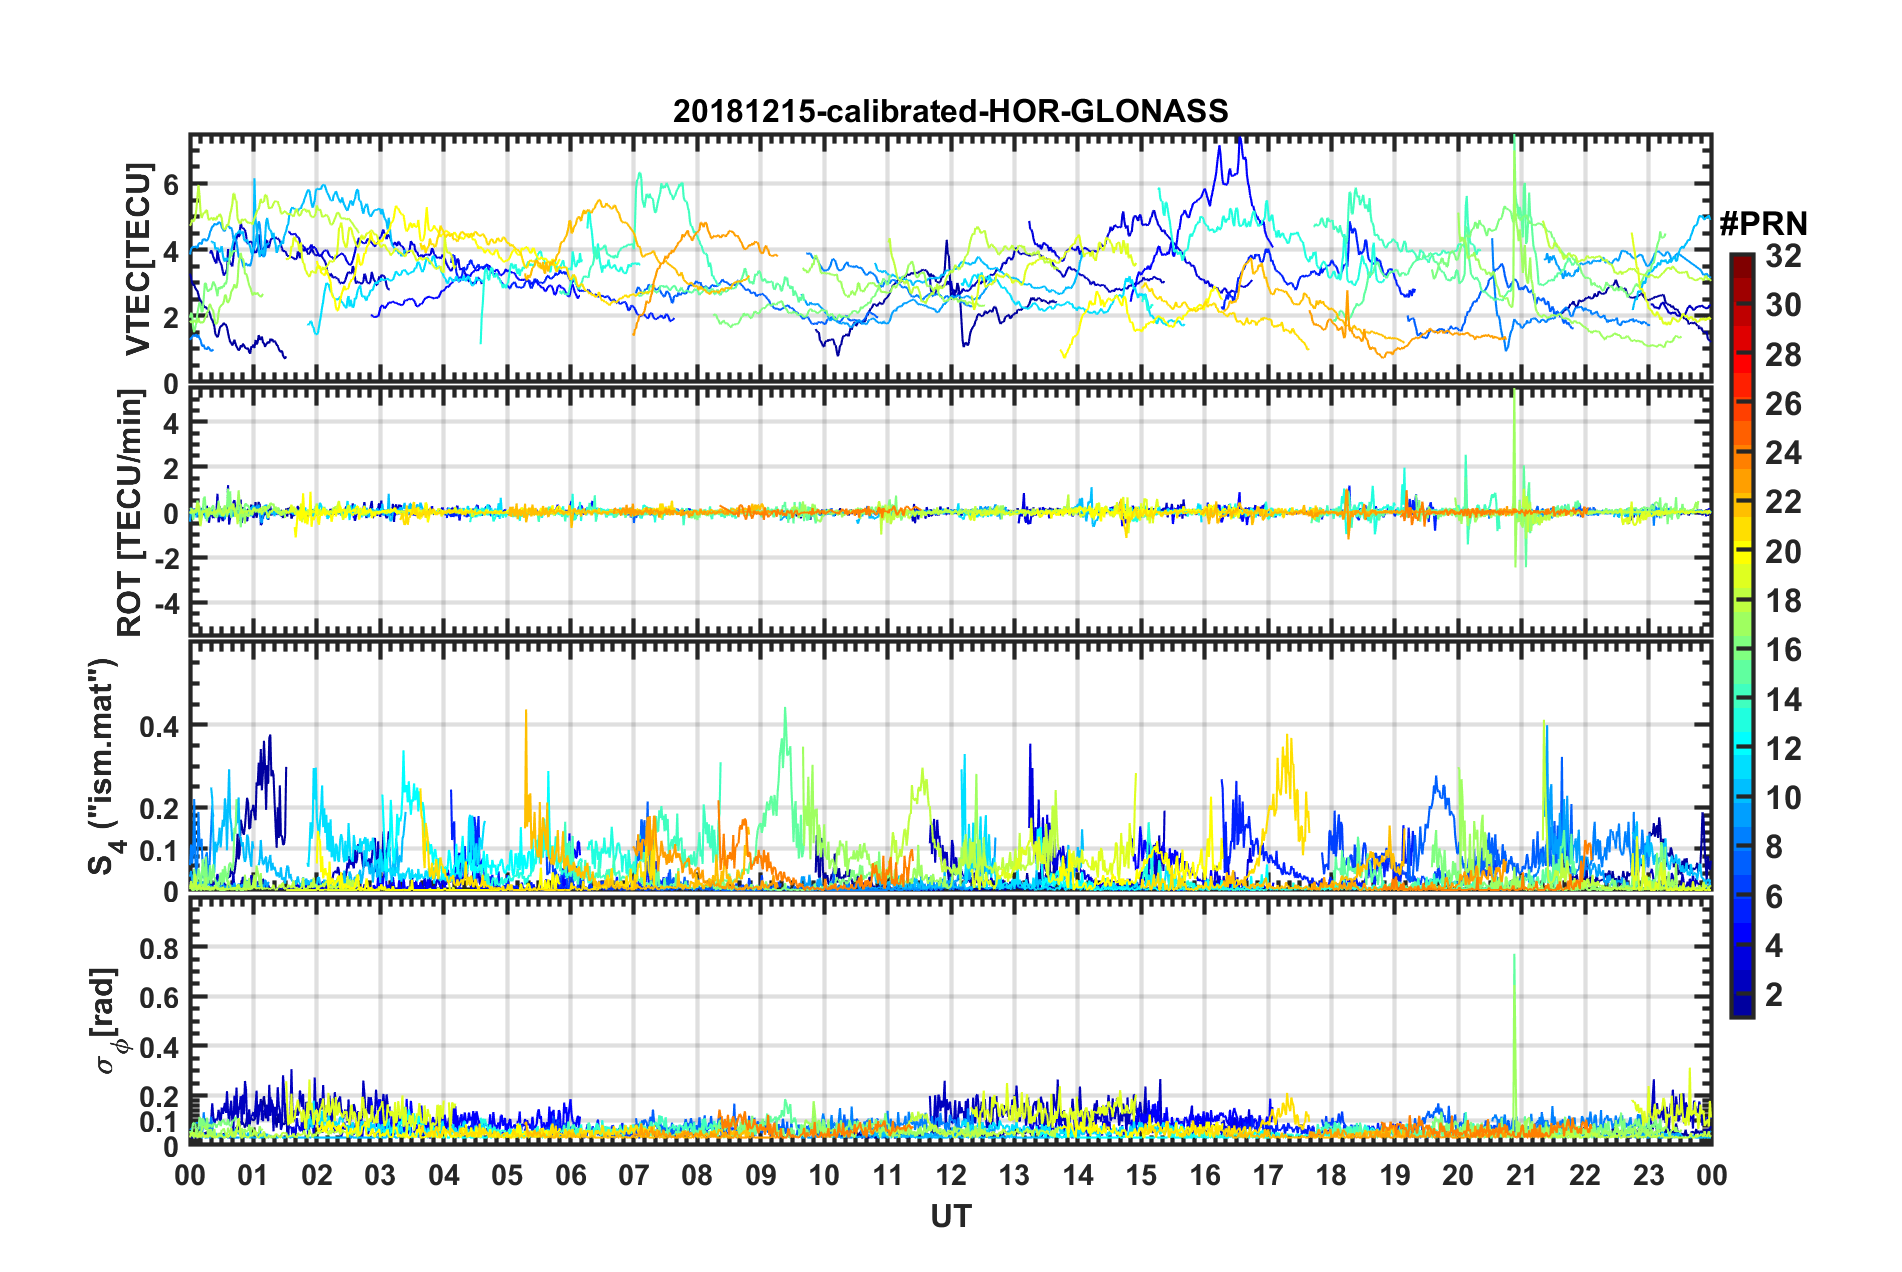Click x-axis tick label 19
1902x1272 pixels.
1395,1175
